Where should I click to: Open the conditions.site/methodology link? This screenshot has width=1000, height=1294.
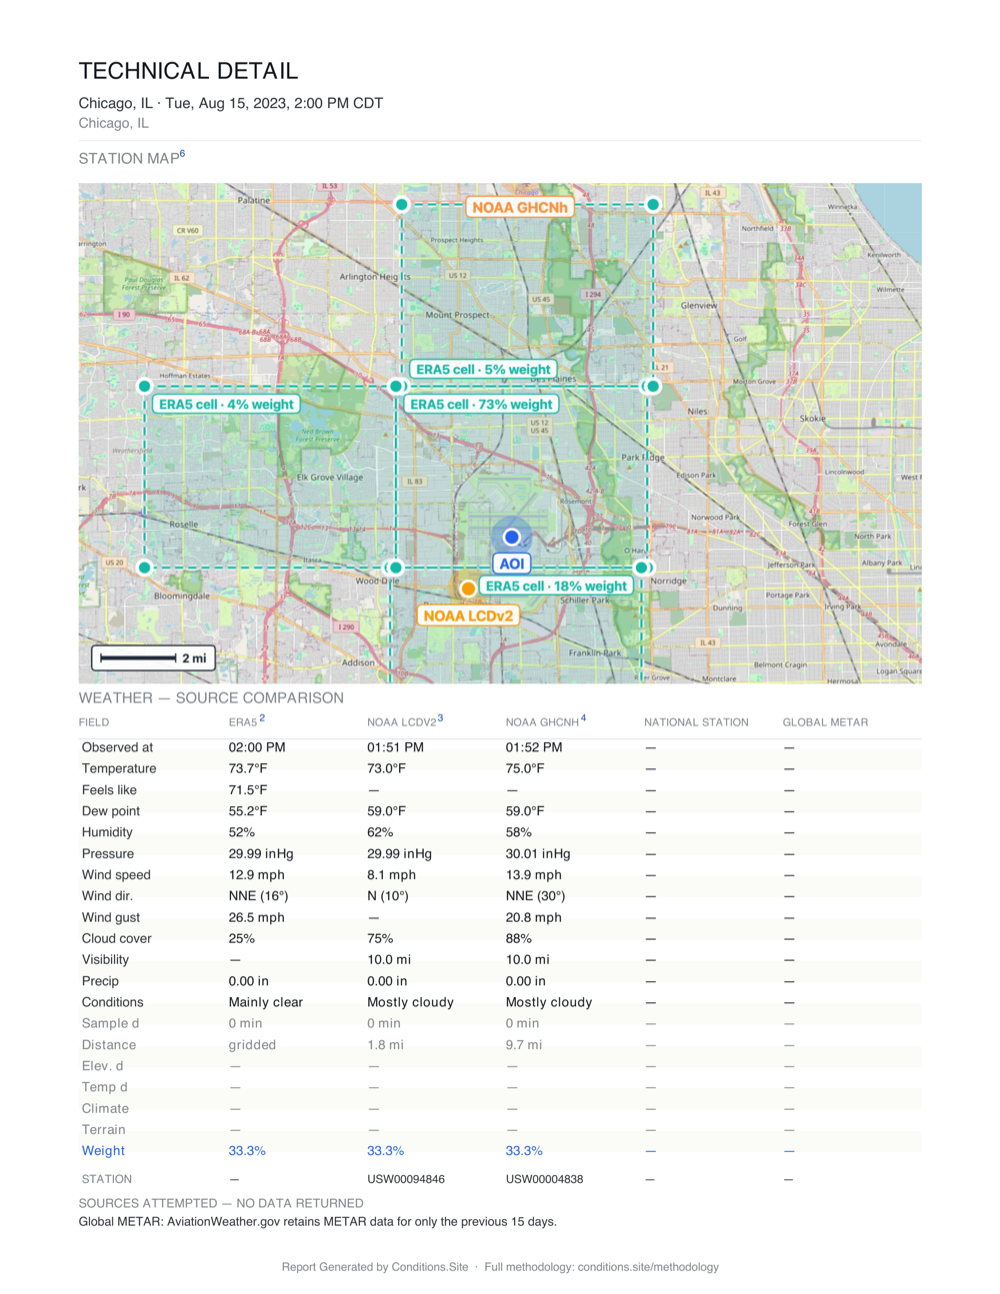[648, 1267]
